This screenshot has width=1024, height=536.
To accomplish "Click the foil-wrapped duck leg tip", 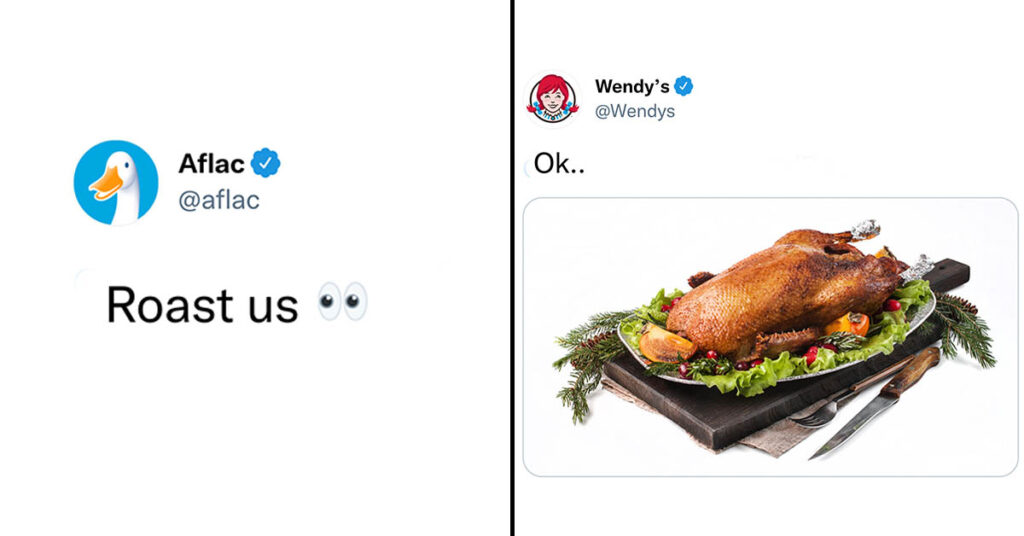I will click(865, 230).
